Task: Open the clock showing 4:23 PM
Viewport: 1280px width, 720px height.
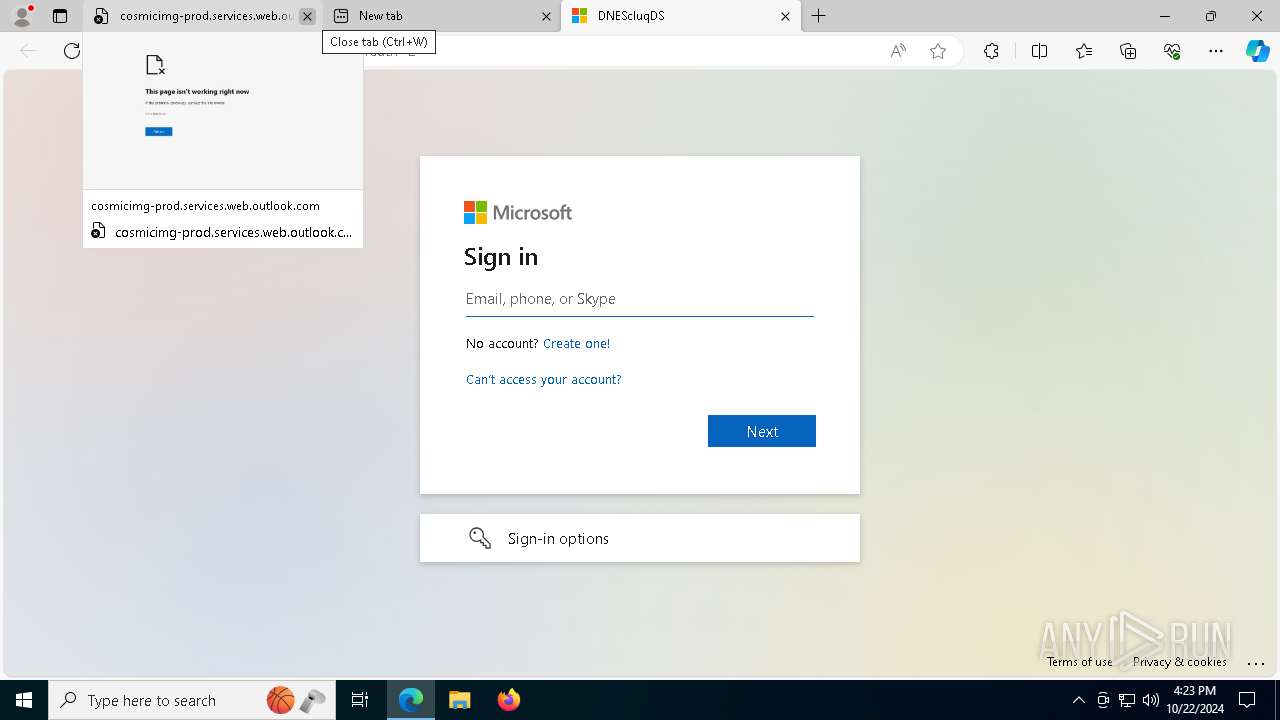Action: [1194, 700]
